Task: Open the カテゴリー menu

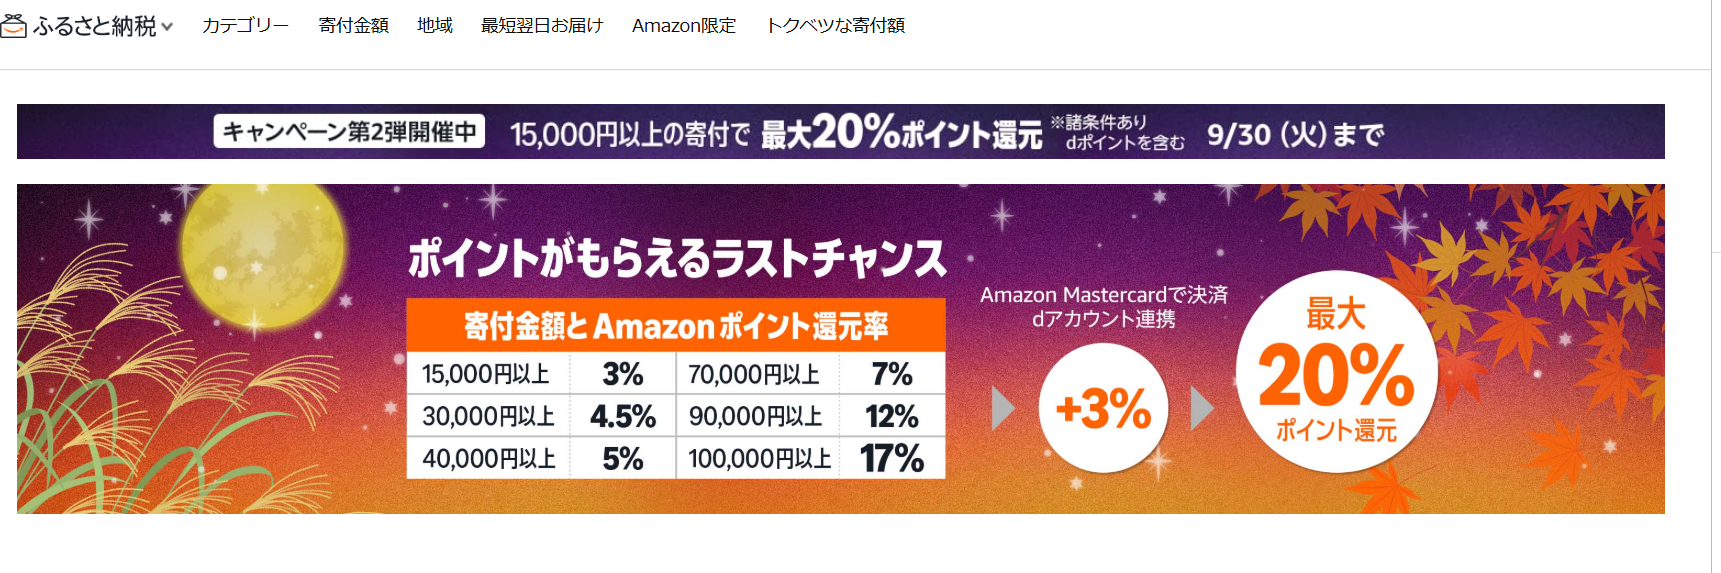Action: (245, 26)
